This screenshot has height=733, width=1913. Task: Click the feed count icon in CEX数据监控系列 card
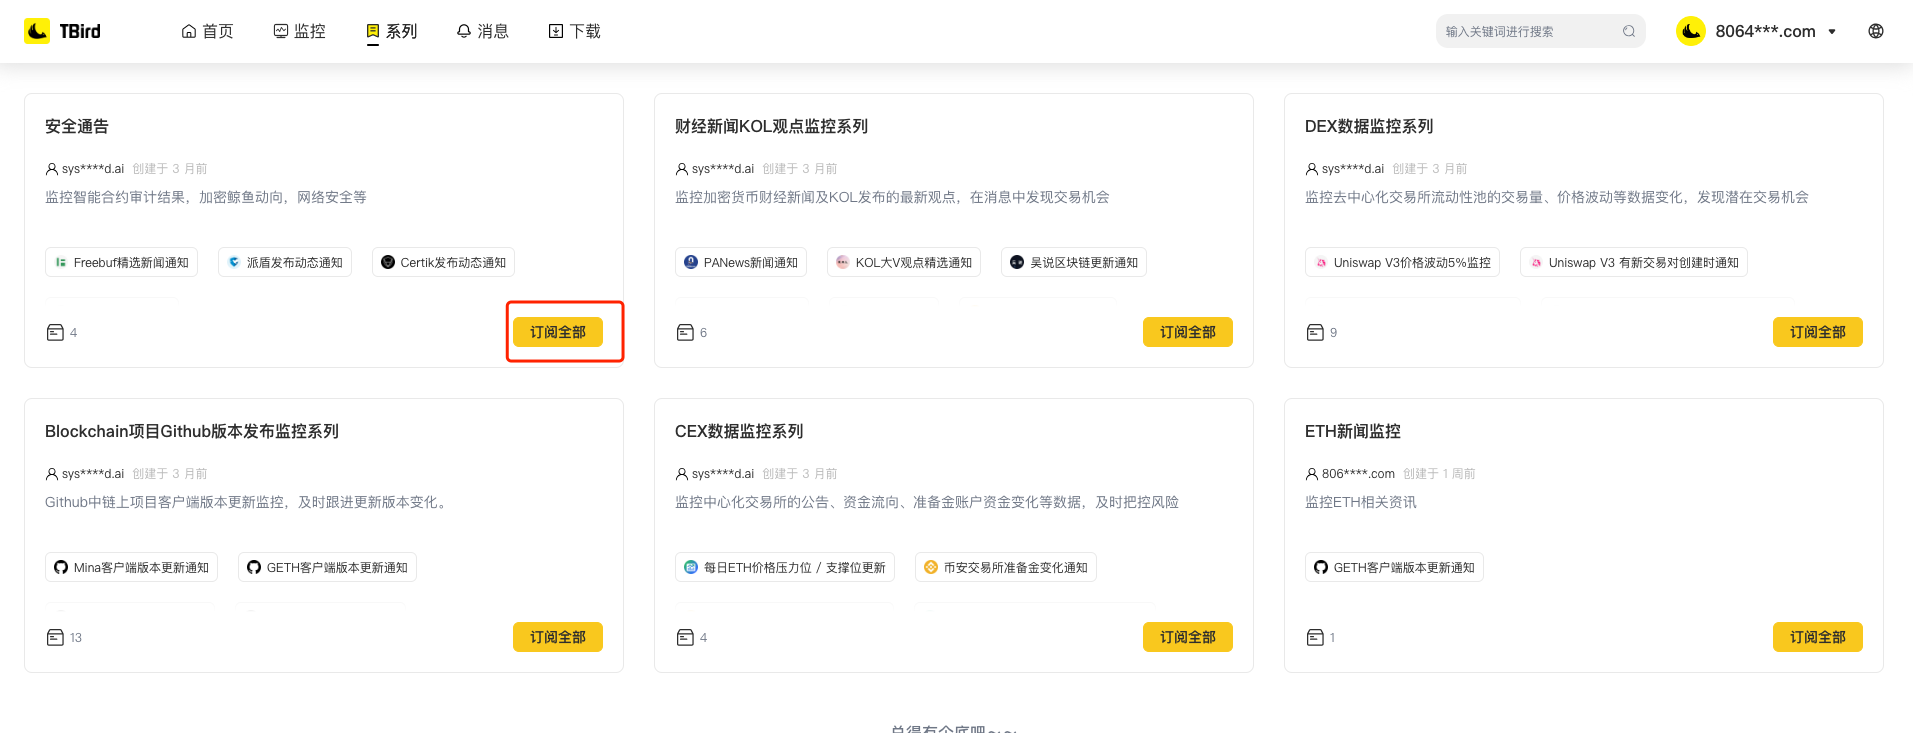tap(686, 637)
